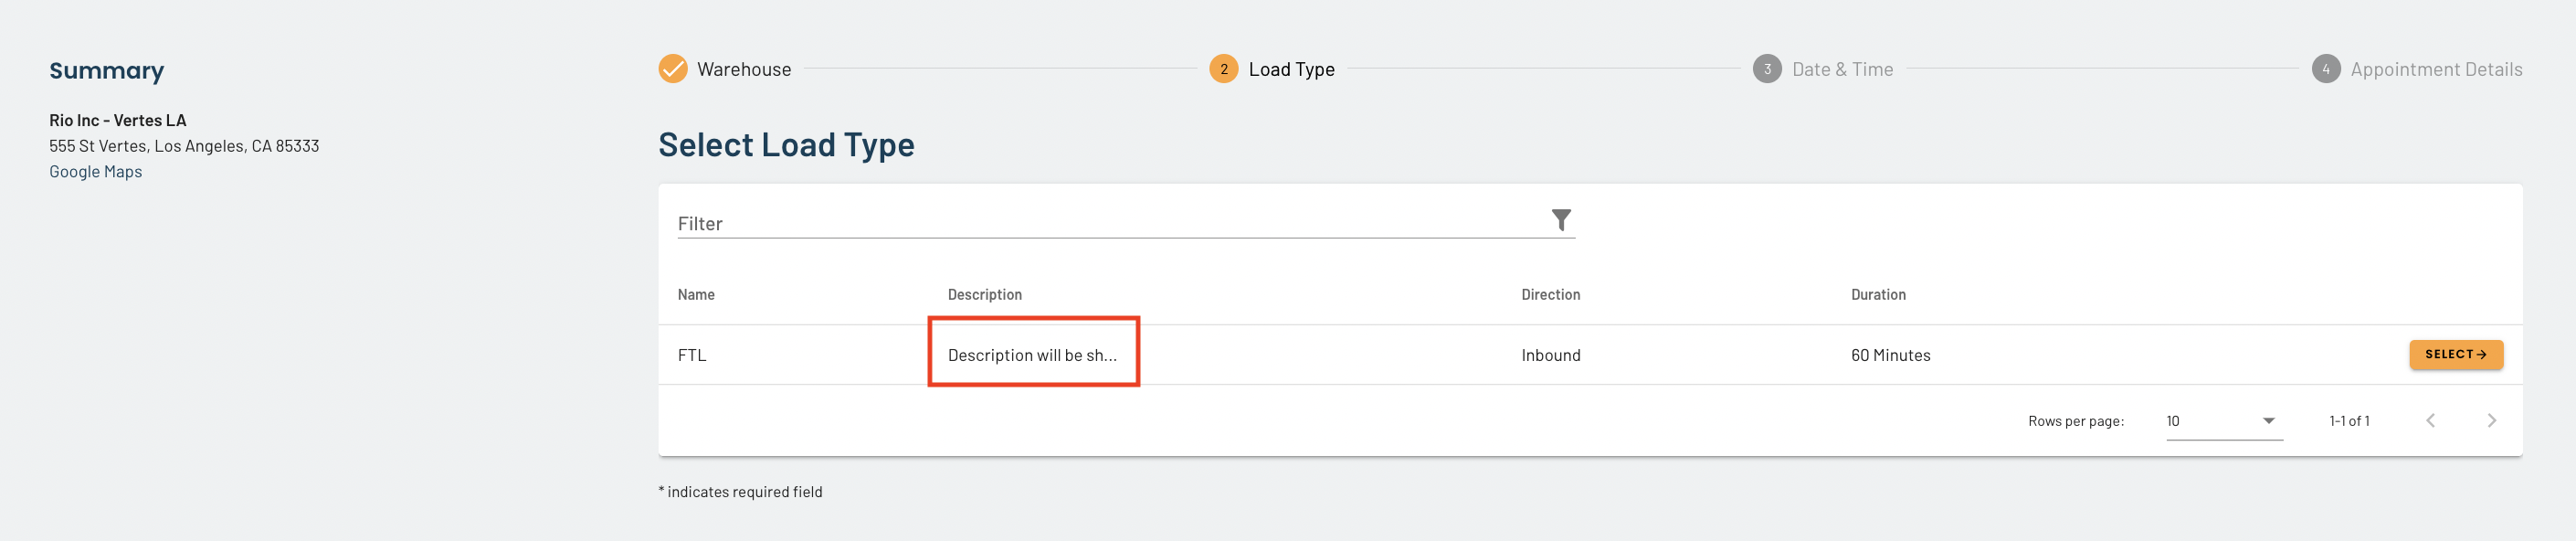
Task: Click the 'Select Load Type' heading
Action: (x=786, y=145)
